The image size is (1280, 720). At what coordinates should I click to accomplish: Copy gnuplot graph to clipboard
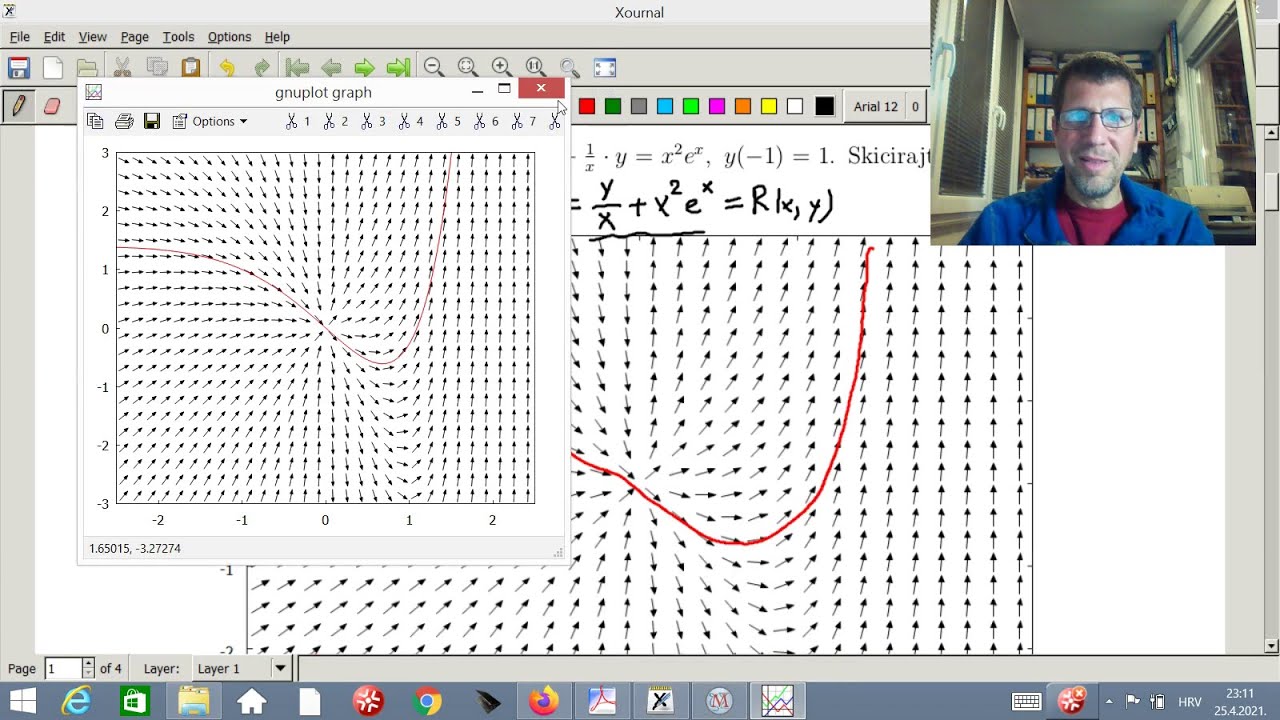tap(95, 121)
